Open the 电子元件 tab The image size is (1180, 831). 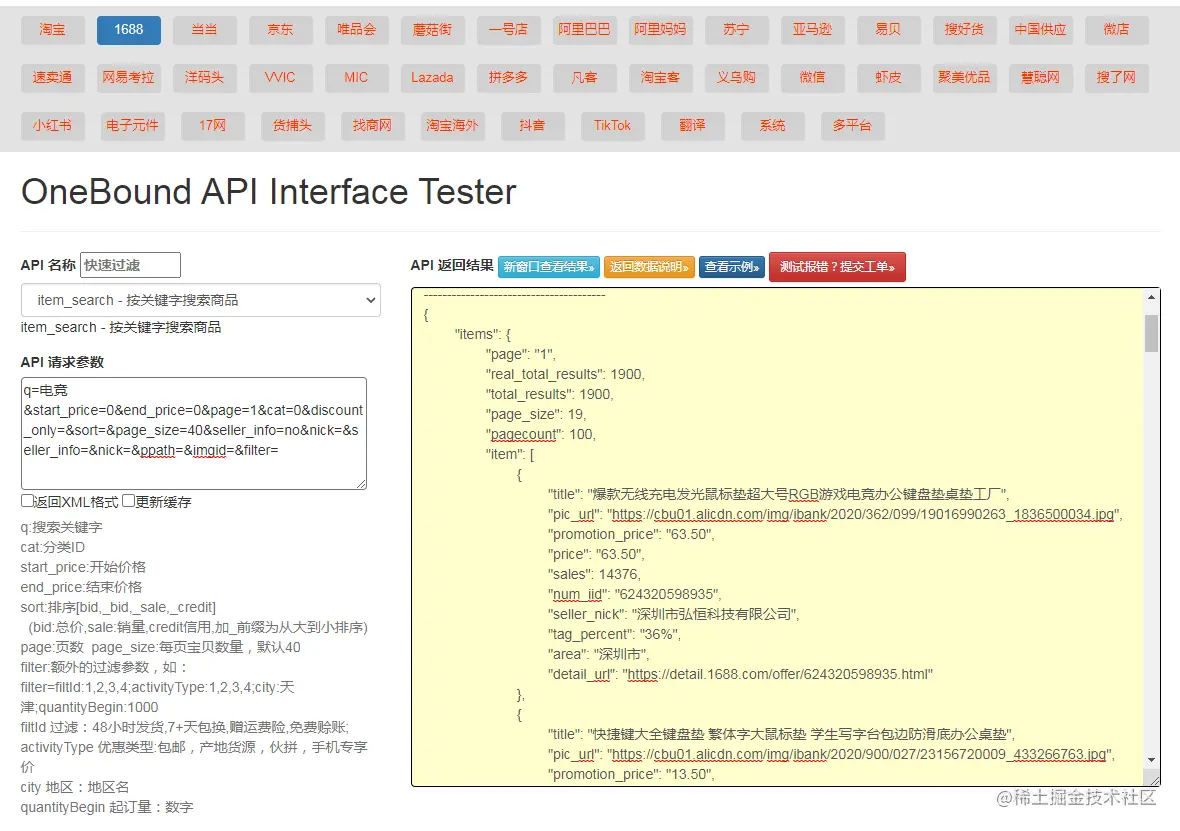(x=132, y=126)
